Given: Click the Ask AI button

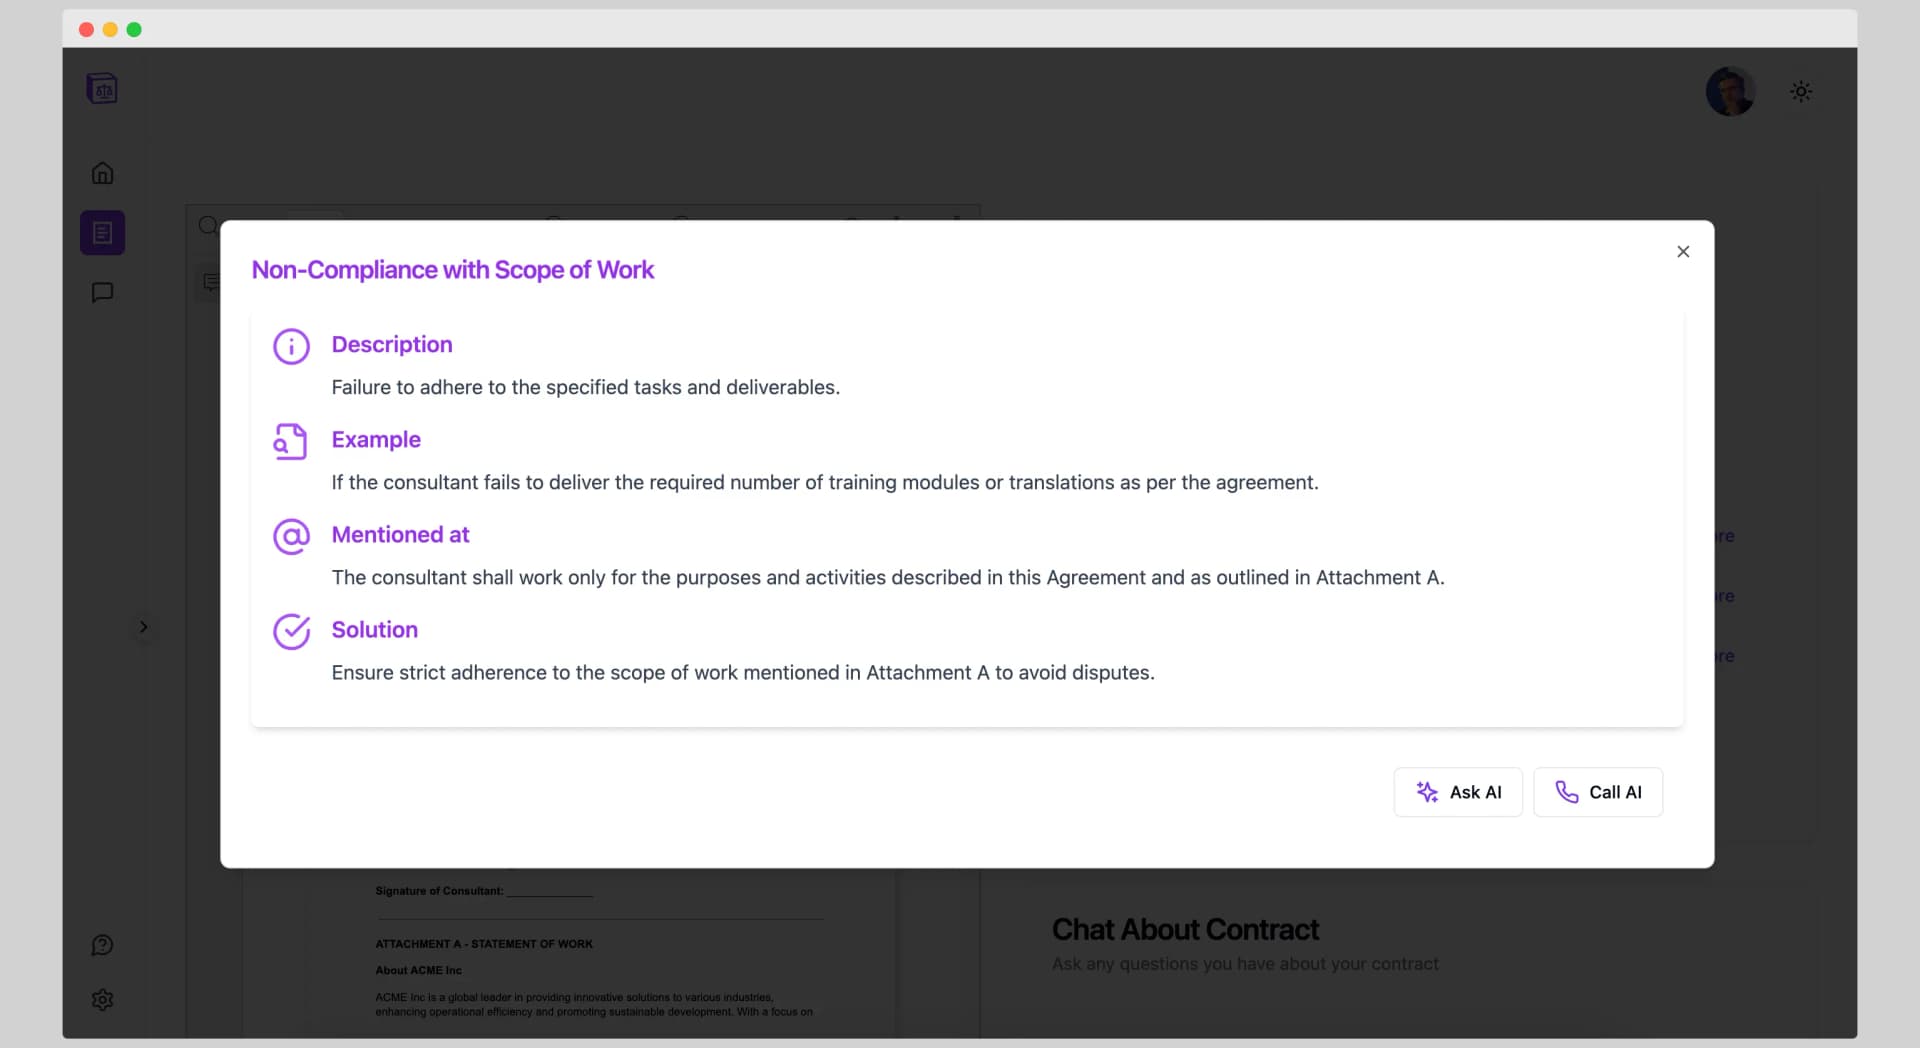Looking at the screenshot, I should click(1458, 792).
